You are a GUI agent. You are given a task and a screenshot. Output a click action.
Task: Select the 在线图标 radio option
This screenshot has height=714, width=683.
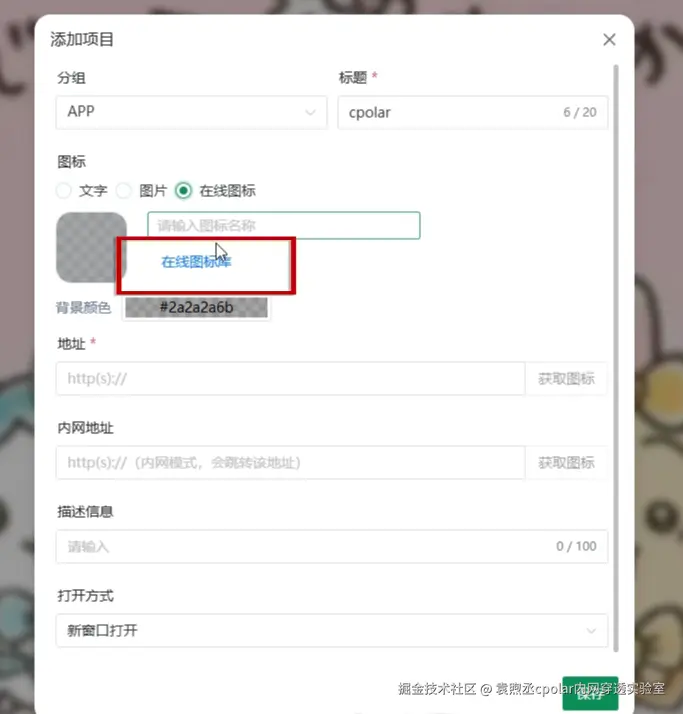point(183,190)
